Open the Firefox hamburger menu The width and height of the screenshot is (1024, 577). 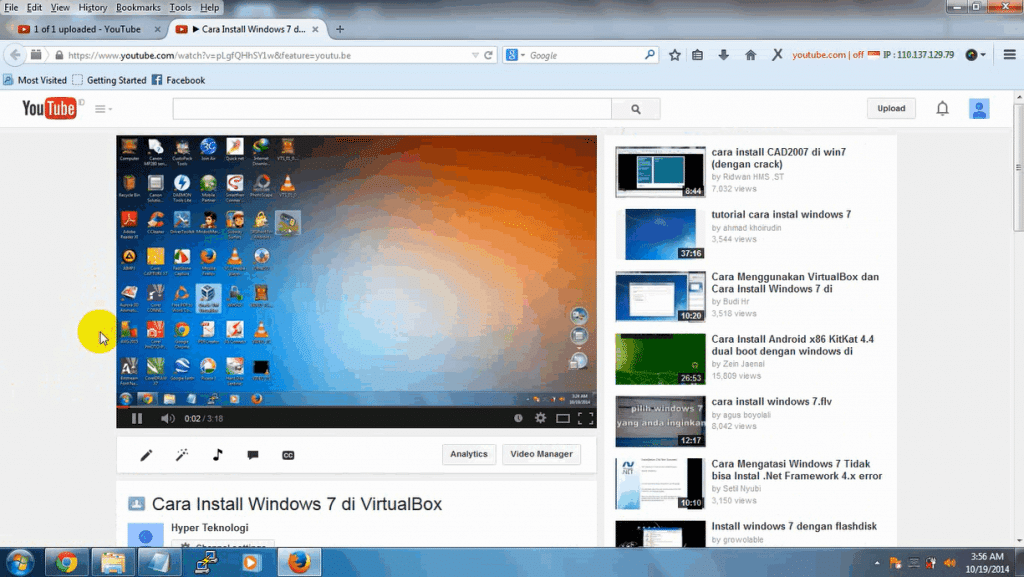coord(1010,55)
